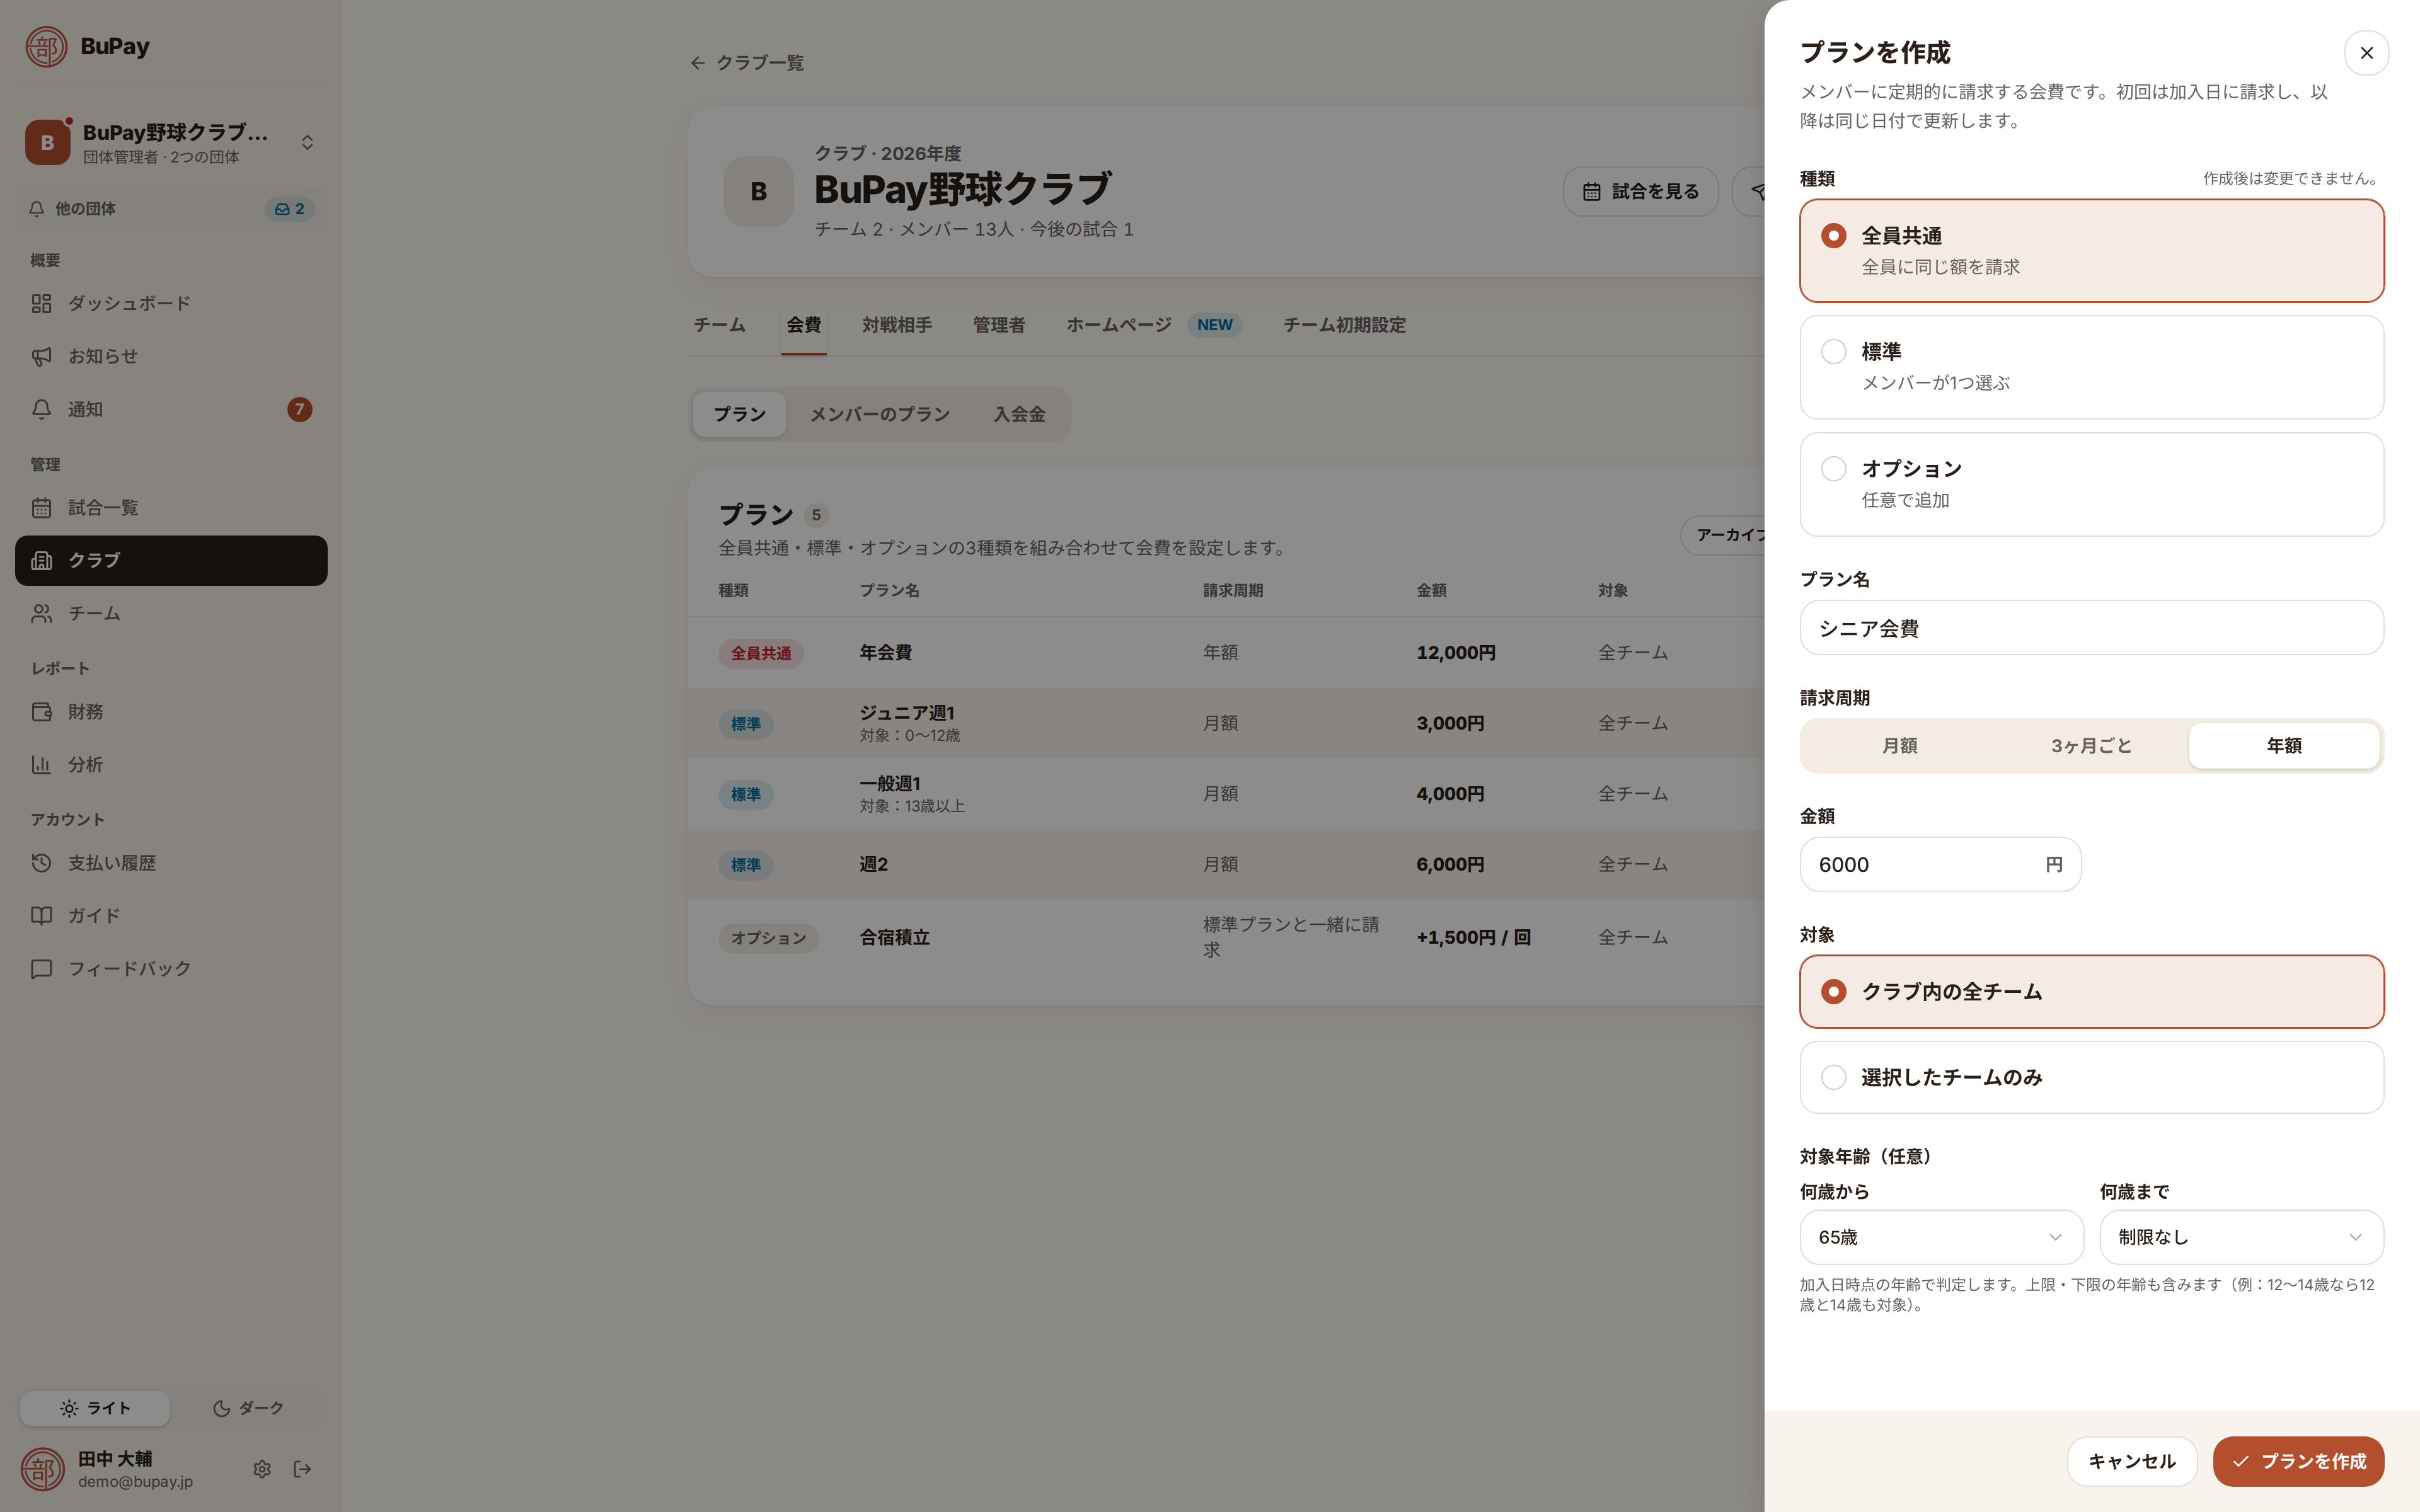The image size is (2420, 1512).
Task: Switch to メンバーのプラン sub-tab
Action: tap(879, 414)
